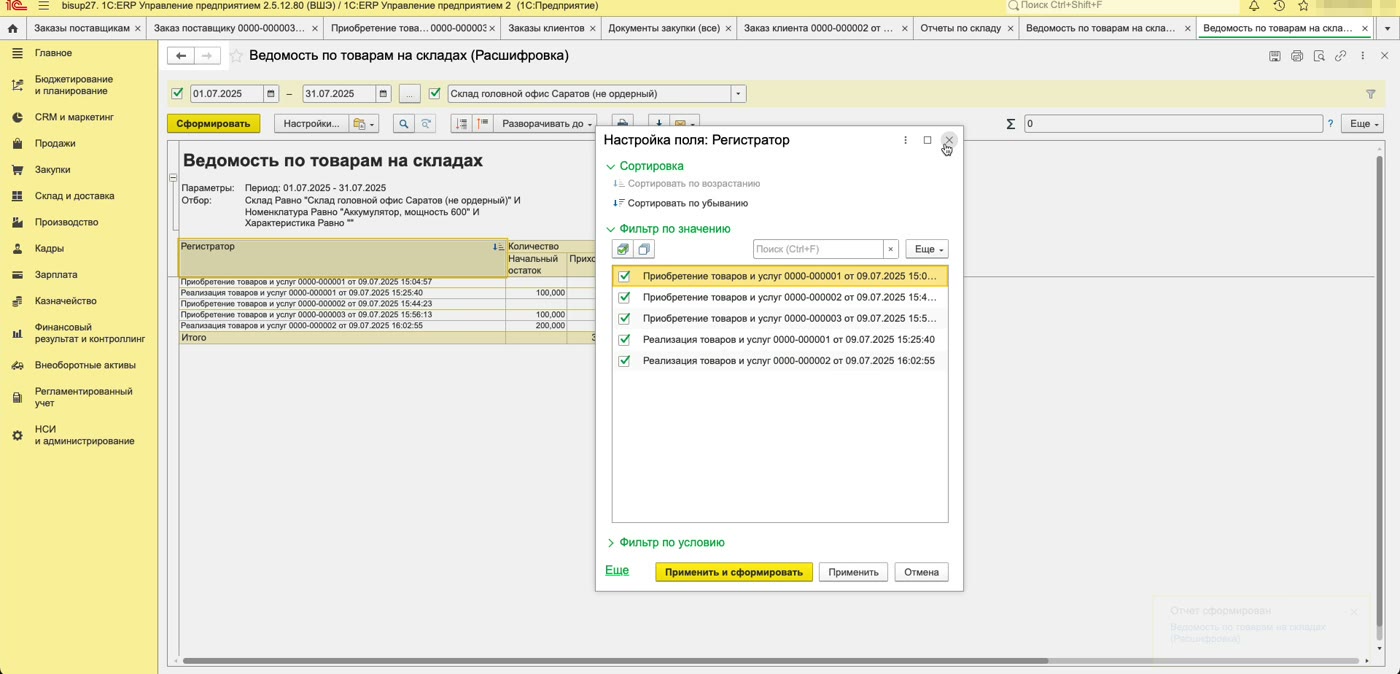Uncheck Приобретение товаров и услуг 0000-000002
The height and width of the screenshot is (674, 1400).
(x=625, y=297)
